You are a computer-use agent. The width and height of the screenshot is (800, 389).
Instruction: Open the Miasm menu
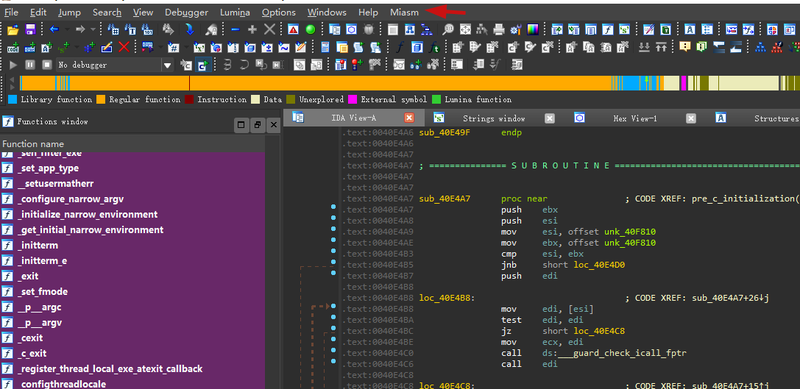pyautogui.click(x=404, y=12)
